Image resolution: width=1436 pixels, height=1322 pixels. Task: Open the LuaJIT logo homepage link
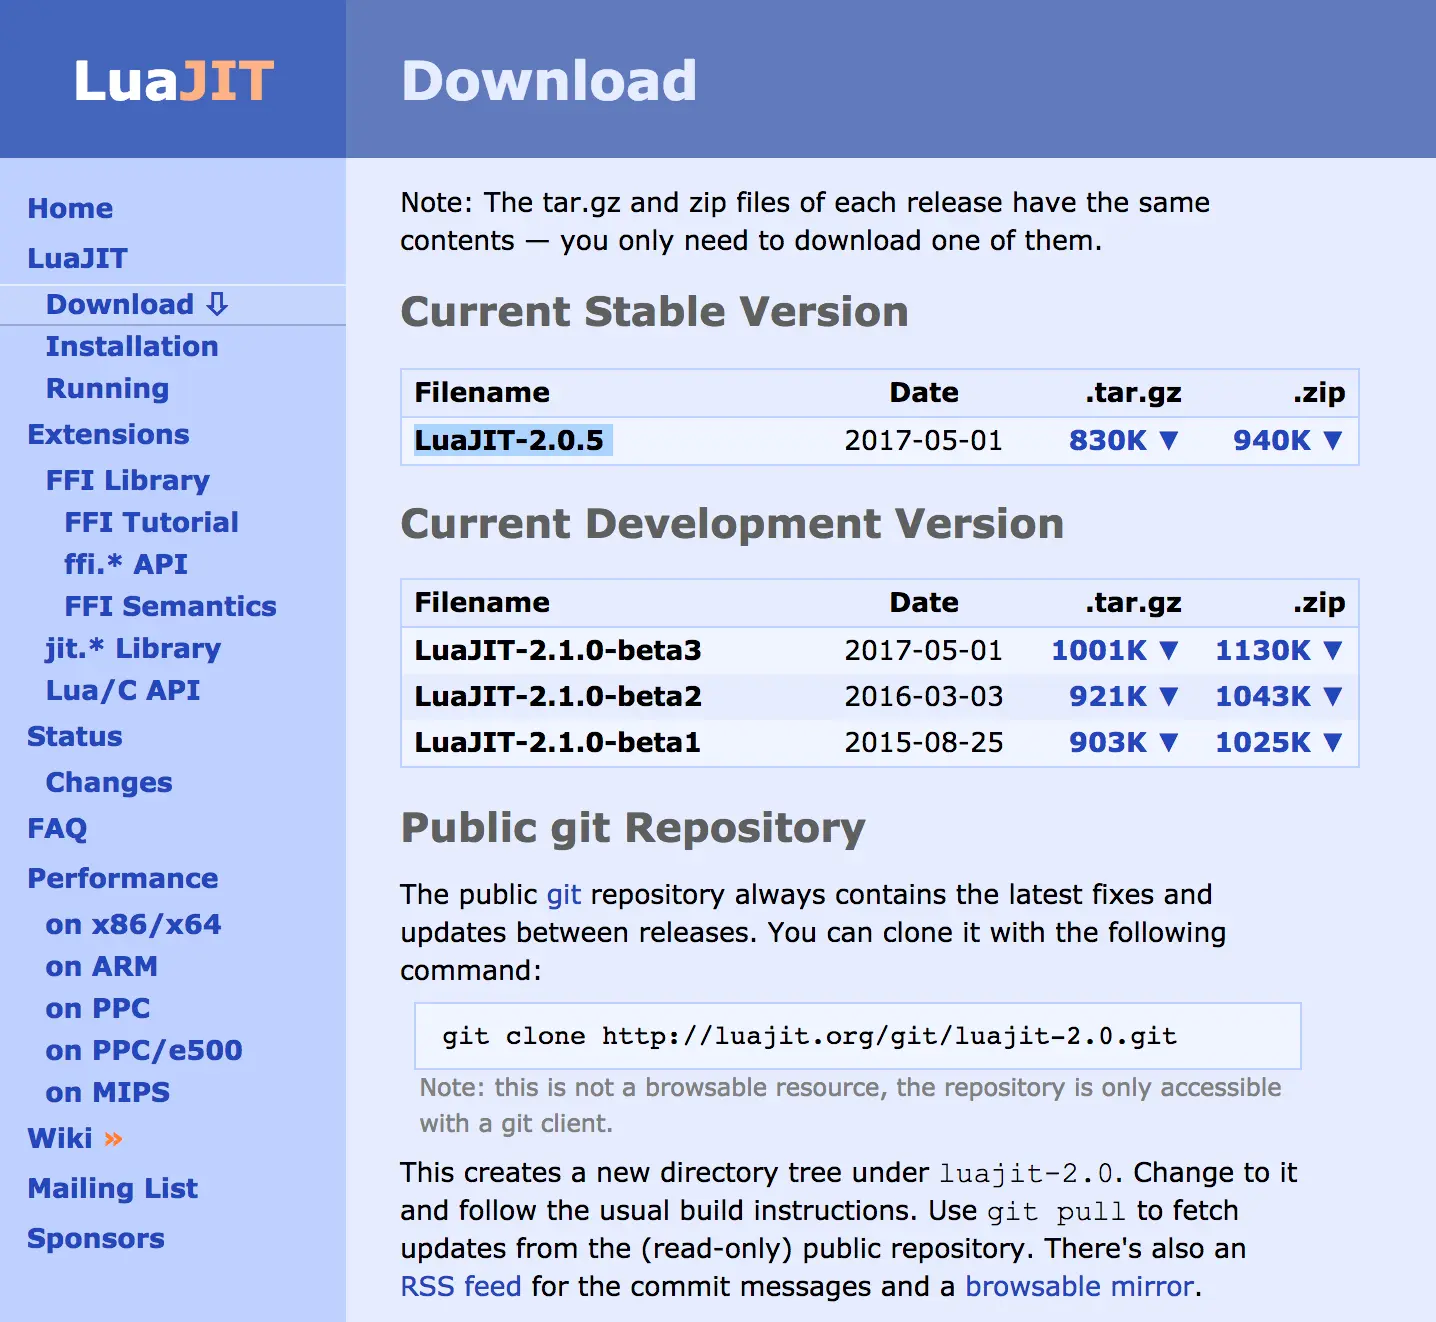coord(173,80)
